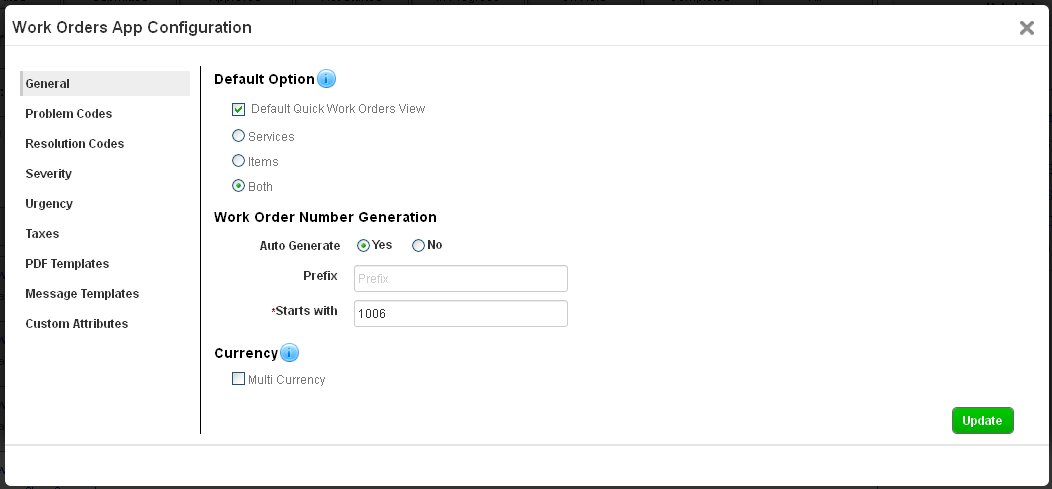Open the General settings section
The width and height of the screenshot is (1052, 489).
(x=48, y=84)
